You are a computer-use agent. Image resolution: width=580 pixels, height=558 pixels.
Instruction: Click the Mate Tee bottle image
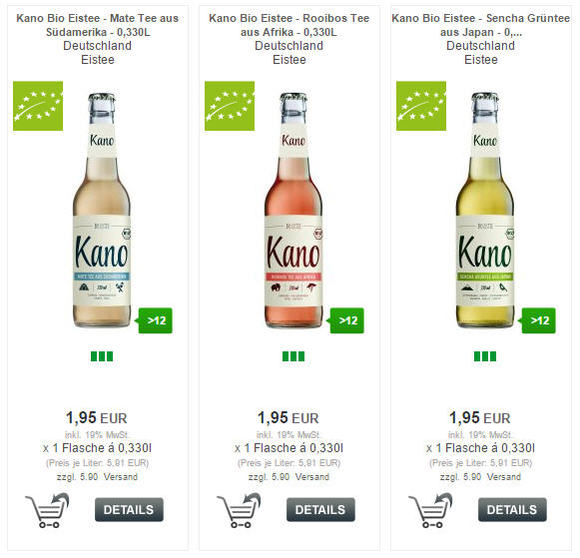[x=102, y=210]
